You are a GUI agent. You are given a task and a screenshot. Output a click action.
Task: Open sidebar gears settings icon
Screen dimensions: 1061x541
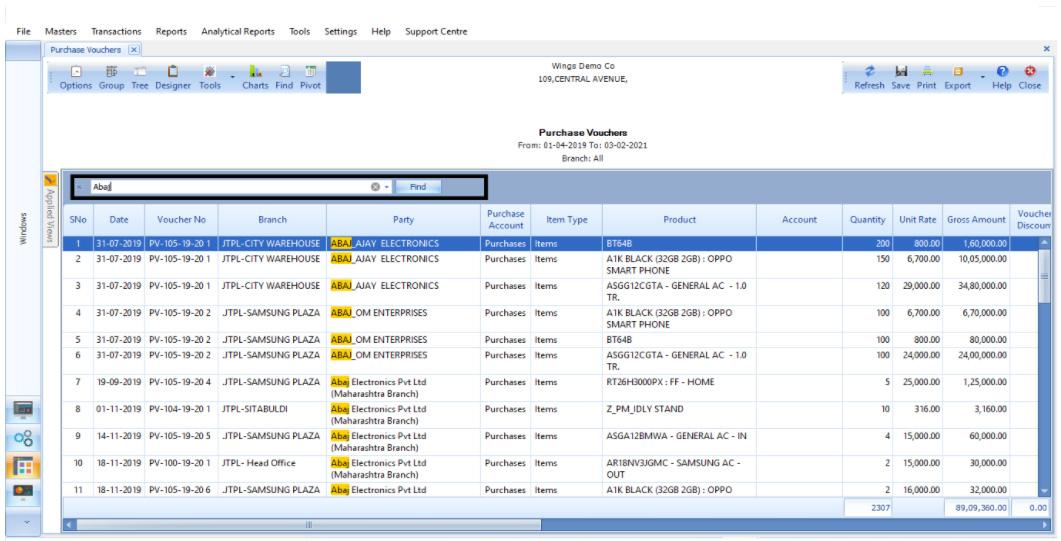pyautogui.click(x=23, y=438)
